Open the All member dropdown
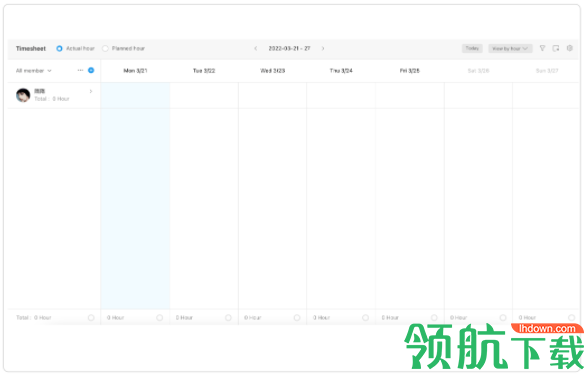This screenshot has width=584, height=376. 34,71
